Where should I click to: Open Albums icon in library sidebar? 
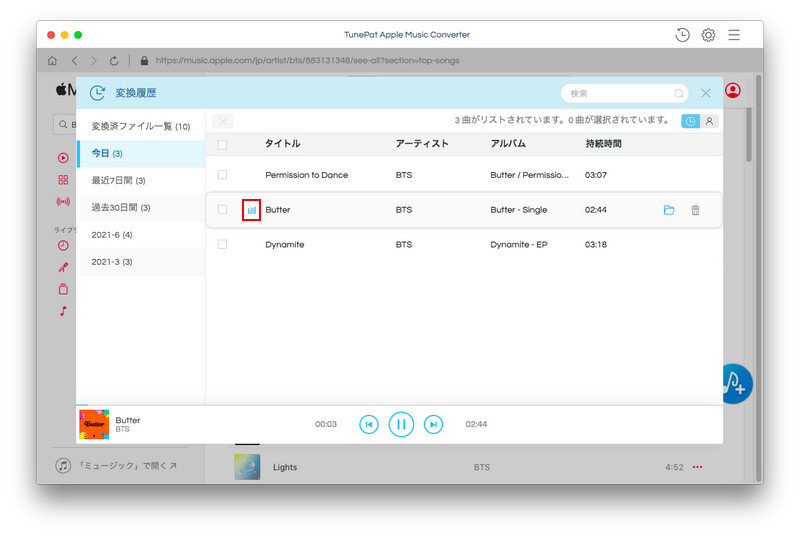[63, 289]
